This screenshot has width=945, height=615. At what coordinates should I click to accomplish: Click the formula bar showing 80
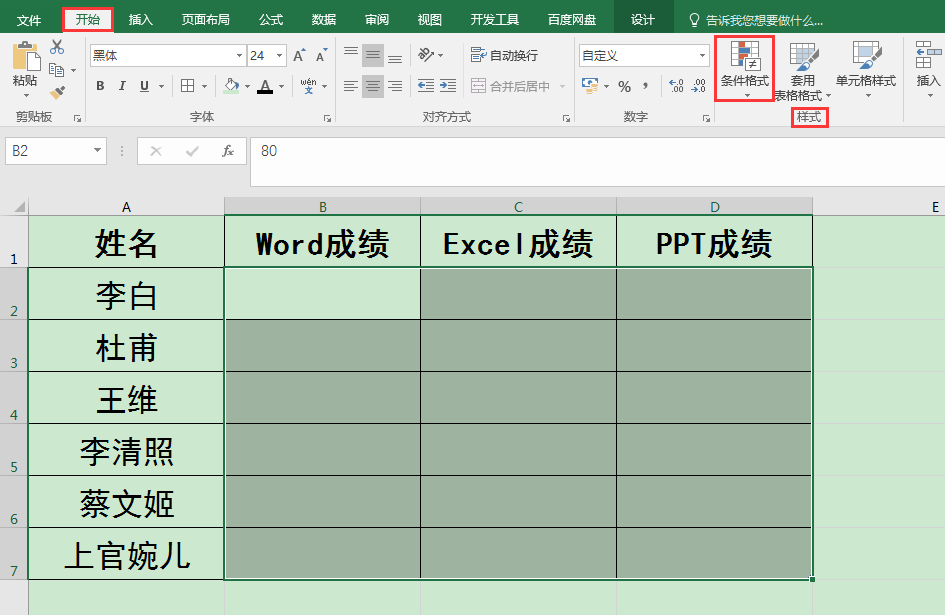coord(597,162)
